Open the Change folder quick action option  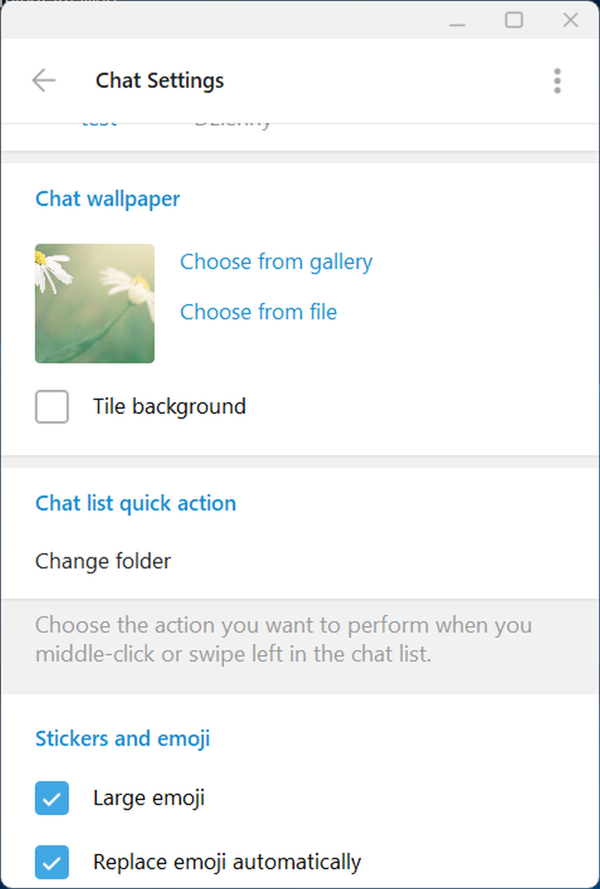(x=103, y=561)
